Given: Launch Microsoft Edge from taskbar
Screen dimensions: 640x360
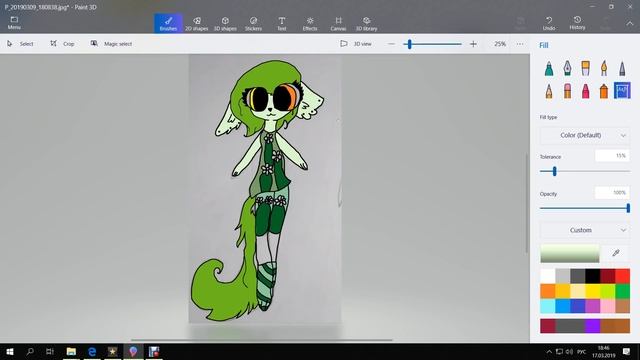Looking at the screenshot, I should click(x=92, y=351).
